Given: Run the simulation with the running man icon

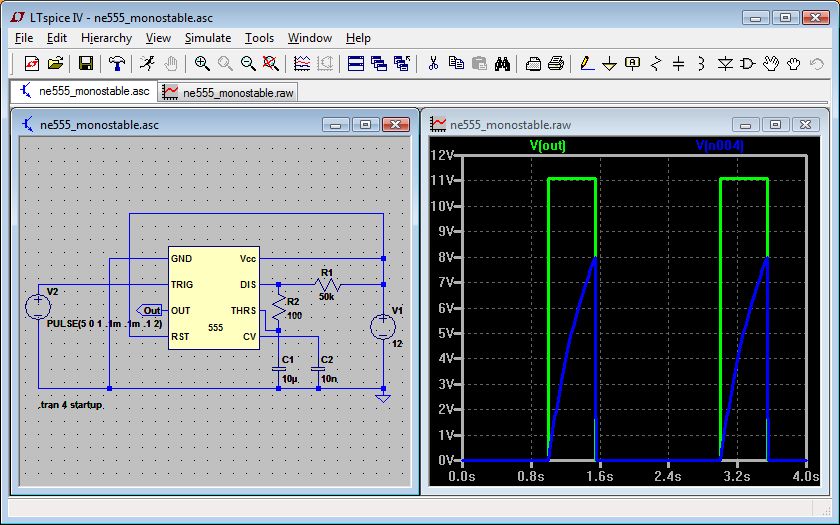Looking at the screenshot, I should [x=147, y=64].
